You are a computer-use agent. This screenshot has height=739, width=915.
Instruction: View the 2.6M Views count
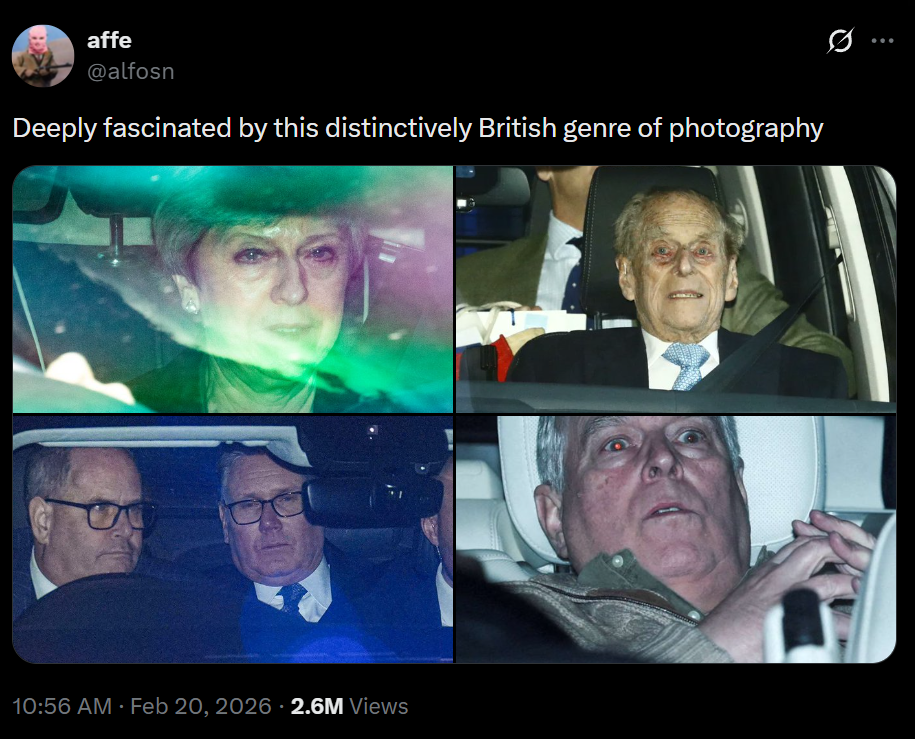click(x=349, y=706)
